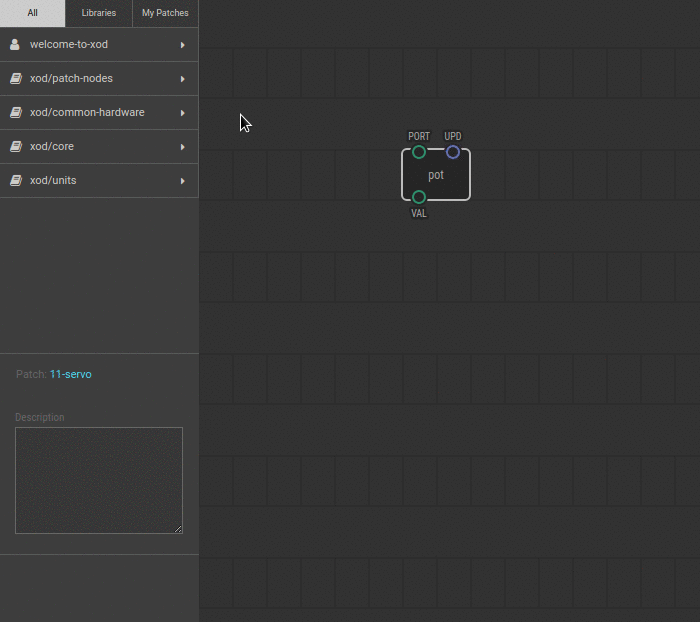
Task: Expand the welcome-to-xod arrow
Action: (x=182, y=45)
